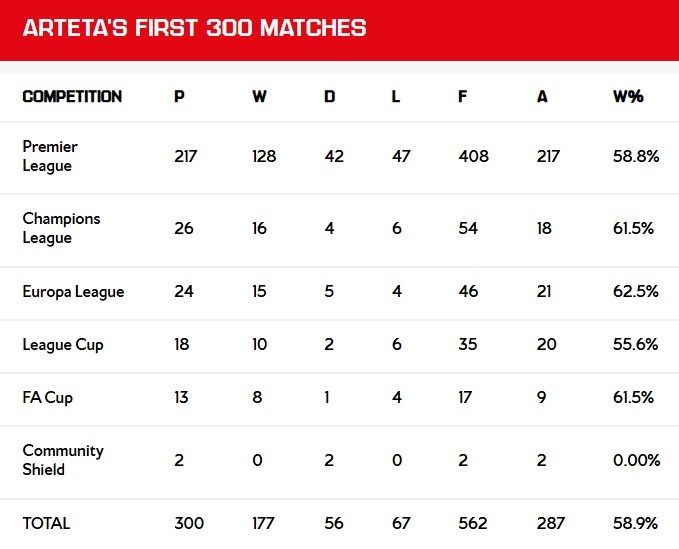Select the Europa League row label
Viewport: 679px width, 549px height.
73,292
